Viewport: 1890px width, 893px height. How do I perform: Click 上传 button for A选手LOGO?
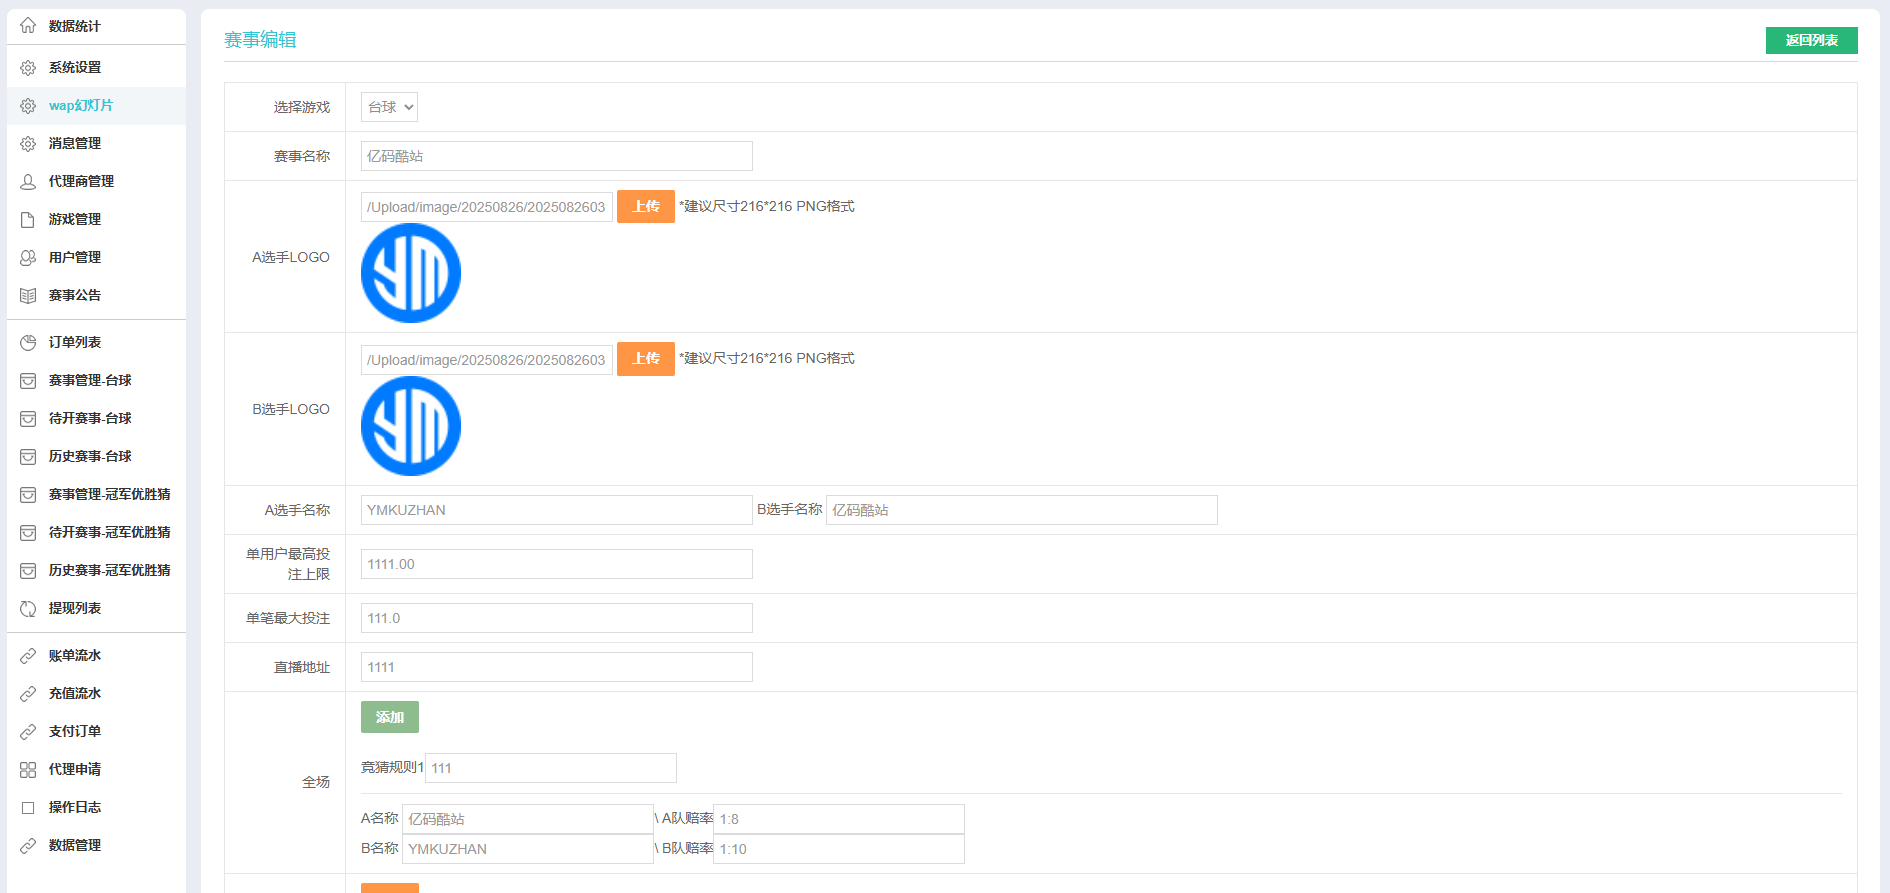tap(645, 207)
